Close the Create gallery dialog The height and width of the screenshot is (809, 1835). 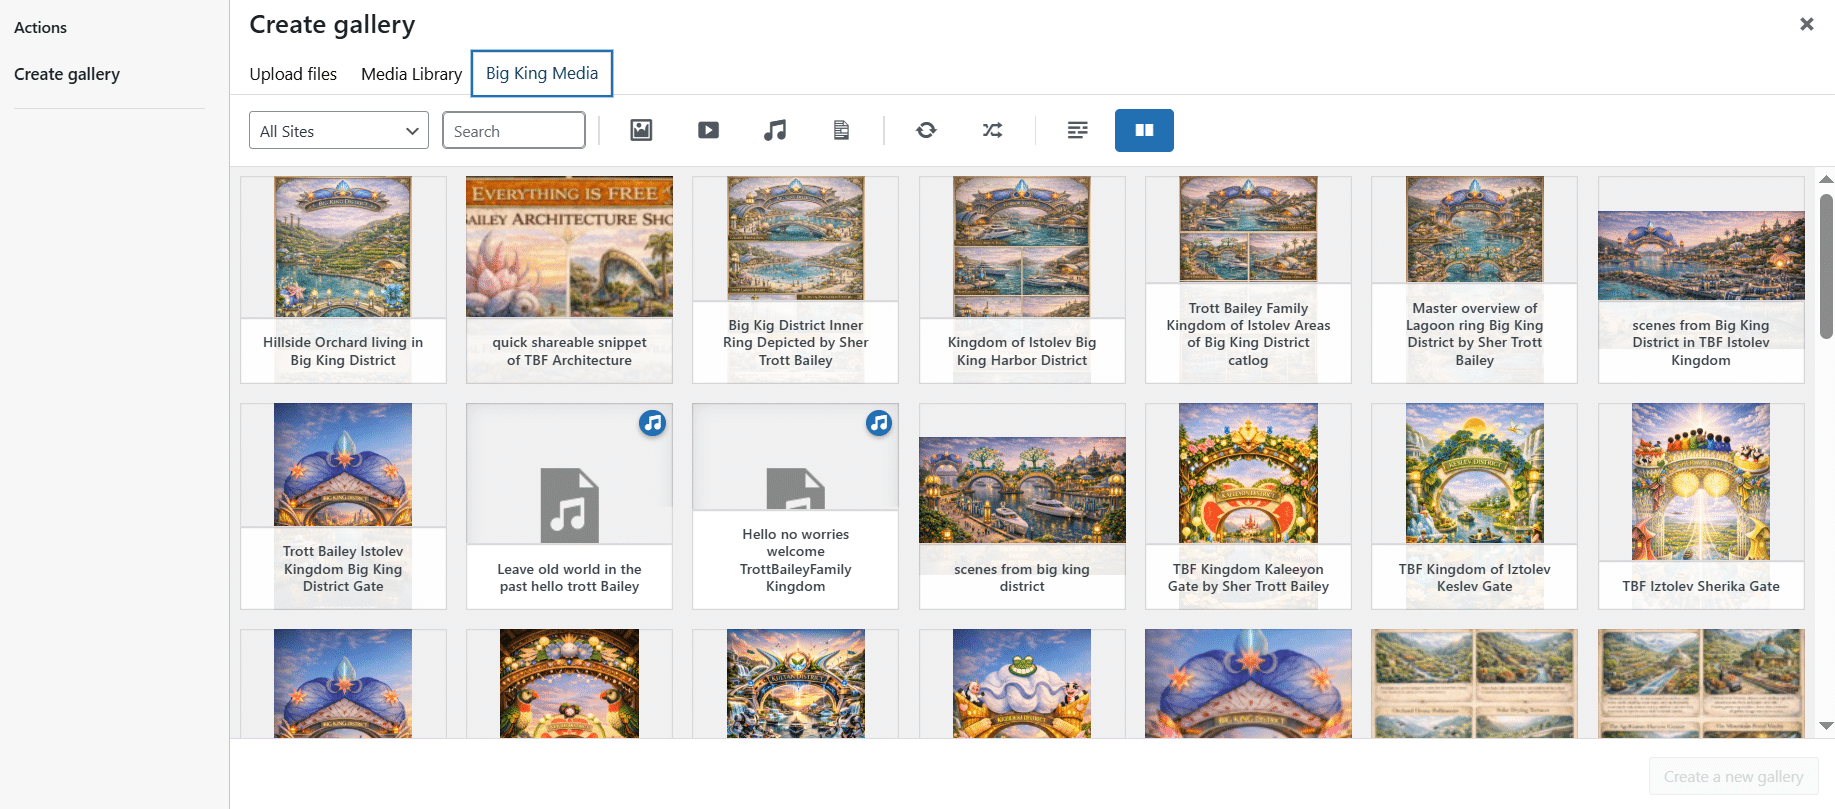pyautogui.click(x=1806, y=24)
